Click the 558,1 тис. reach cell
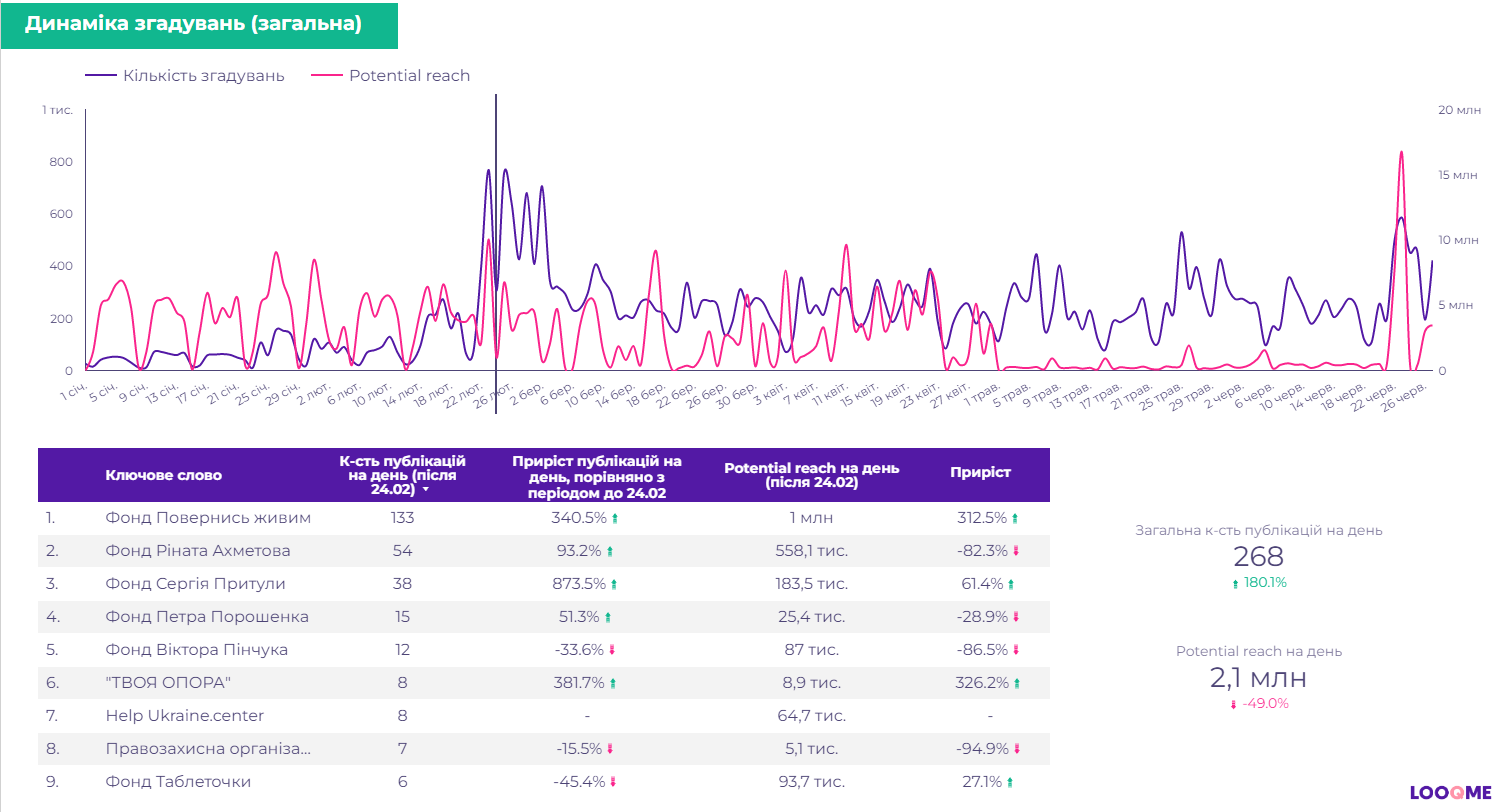The width and height of the screenshot is (1496, 812). pos(811,551)
